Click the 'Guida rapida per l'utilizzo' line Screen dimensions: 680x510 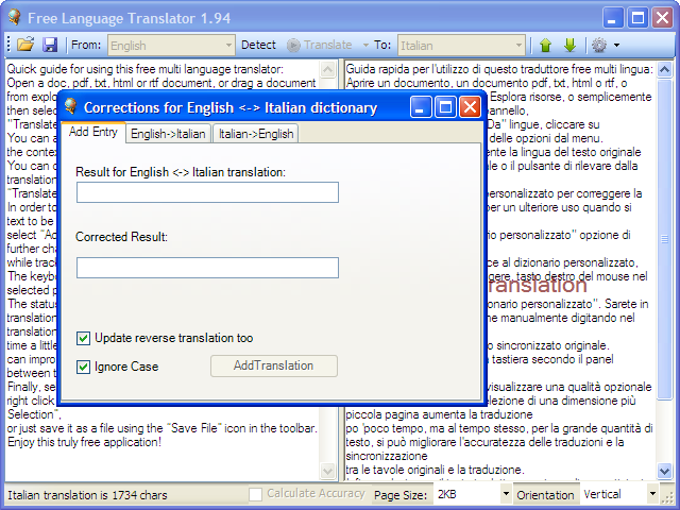tap(500, 69)
